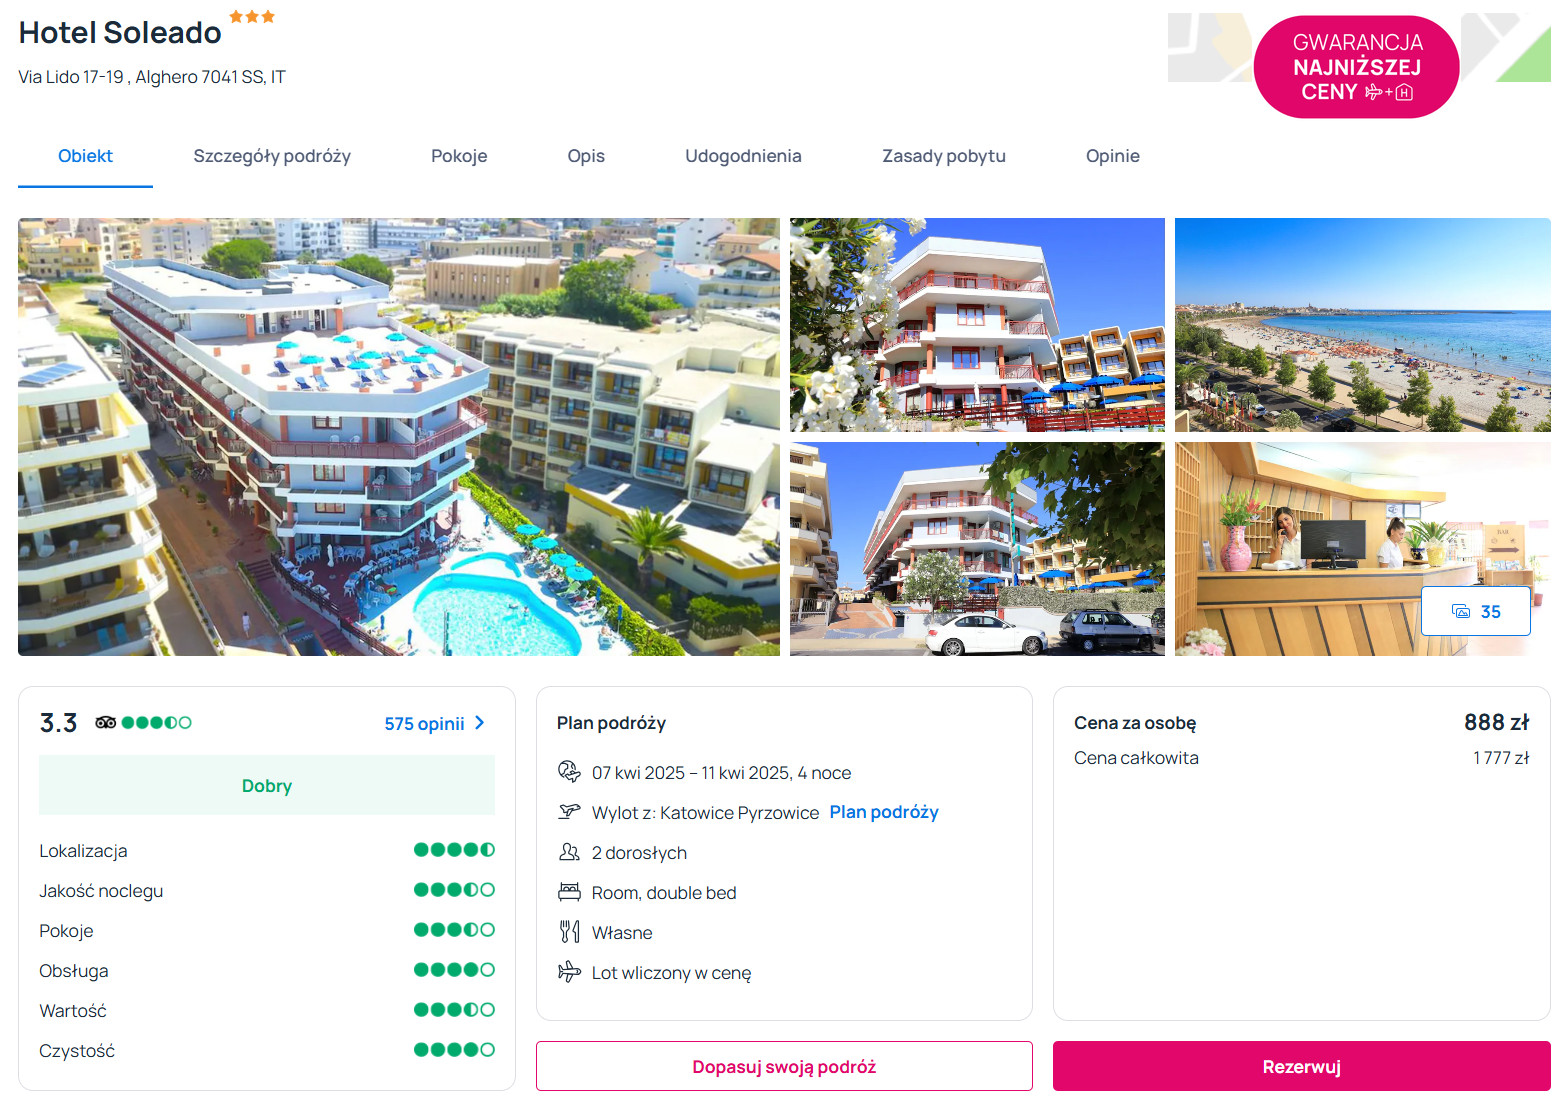Screen dimensions: 1565x1102
Task: Click the Plan podróży link by the departure airport
Action: coord(884,812)
